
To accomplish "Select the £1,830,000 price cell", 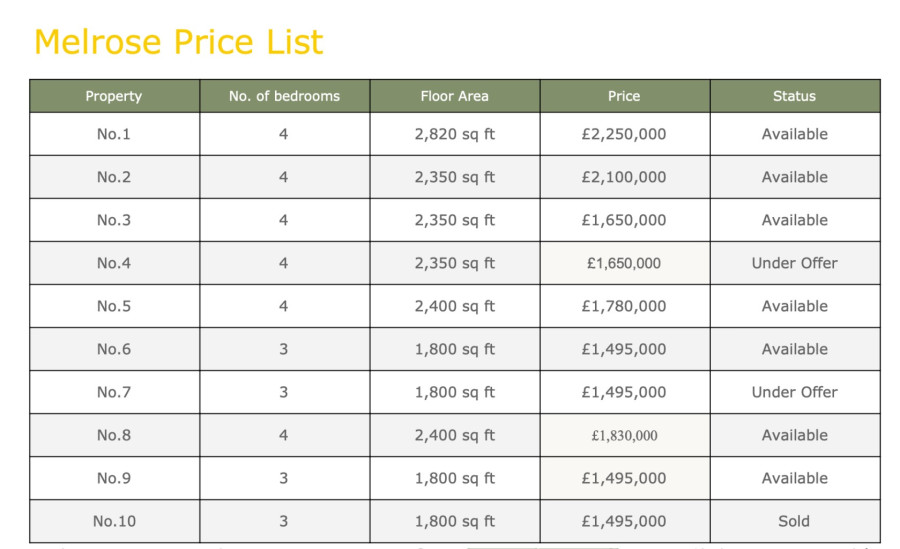I will click(x=624, y=435).
